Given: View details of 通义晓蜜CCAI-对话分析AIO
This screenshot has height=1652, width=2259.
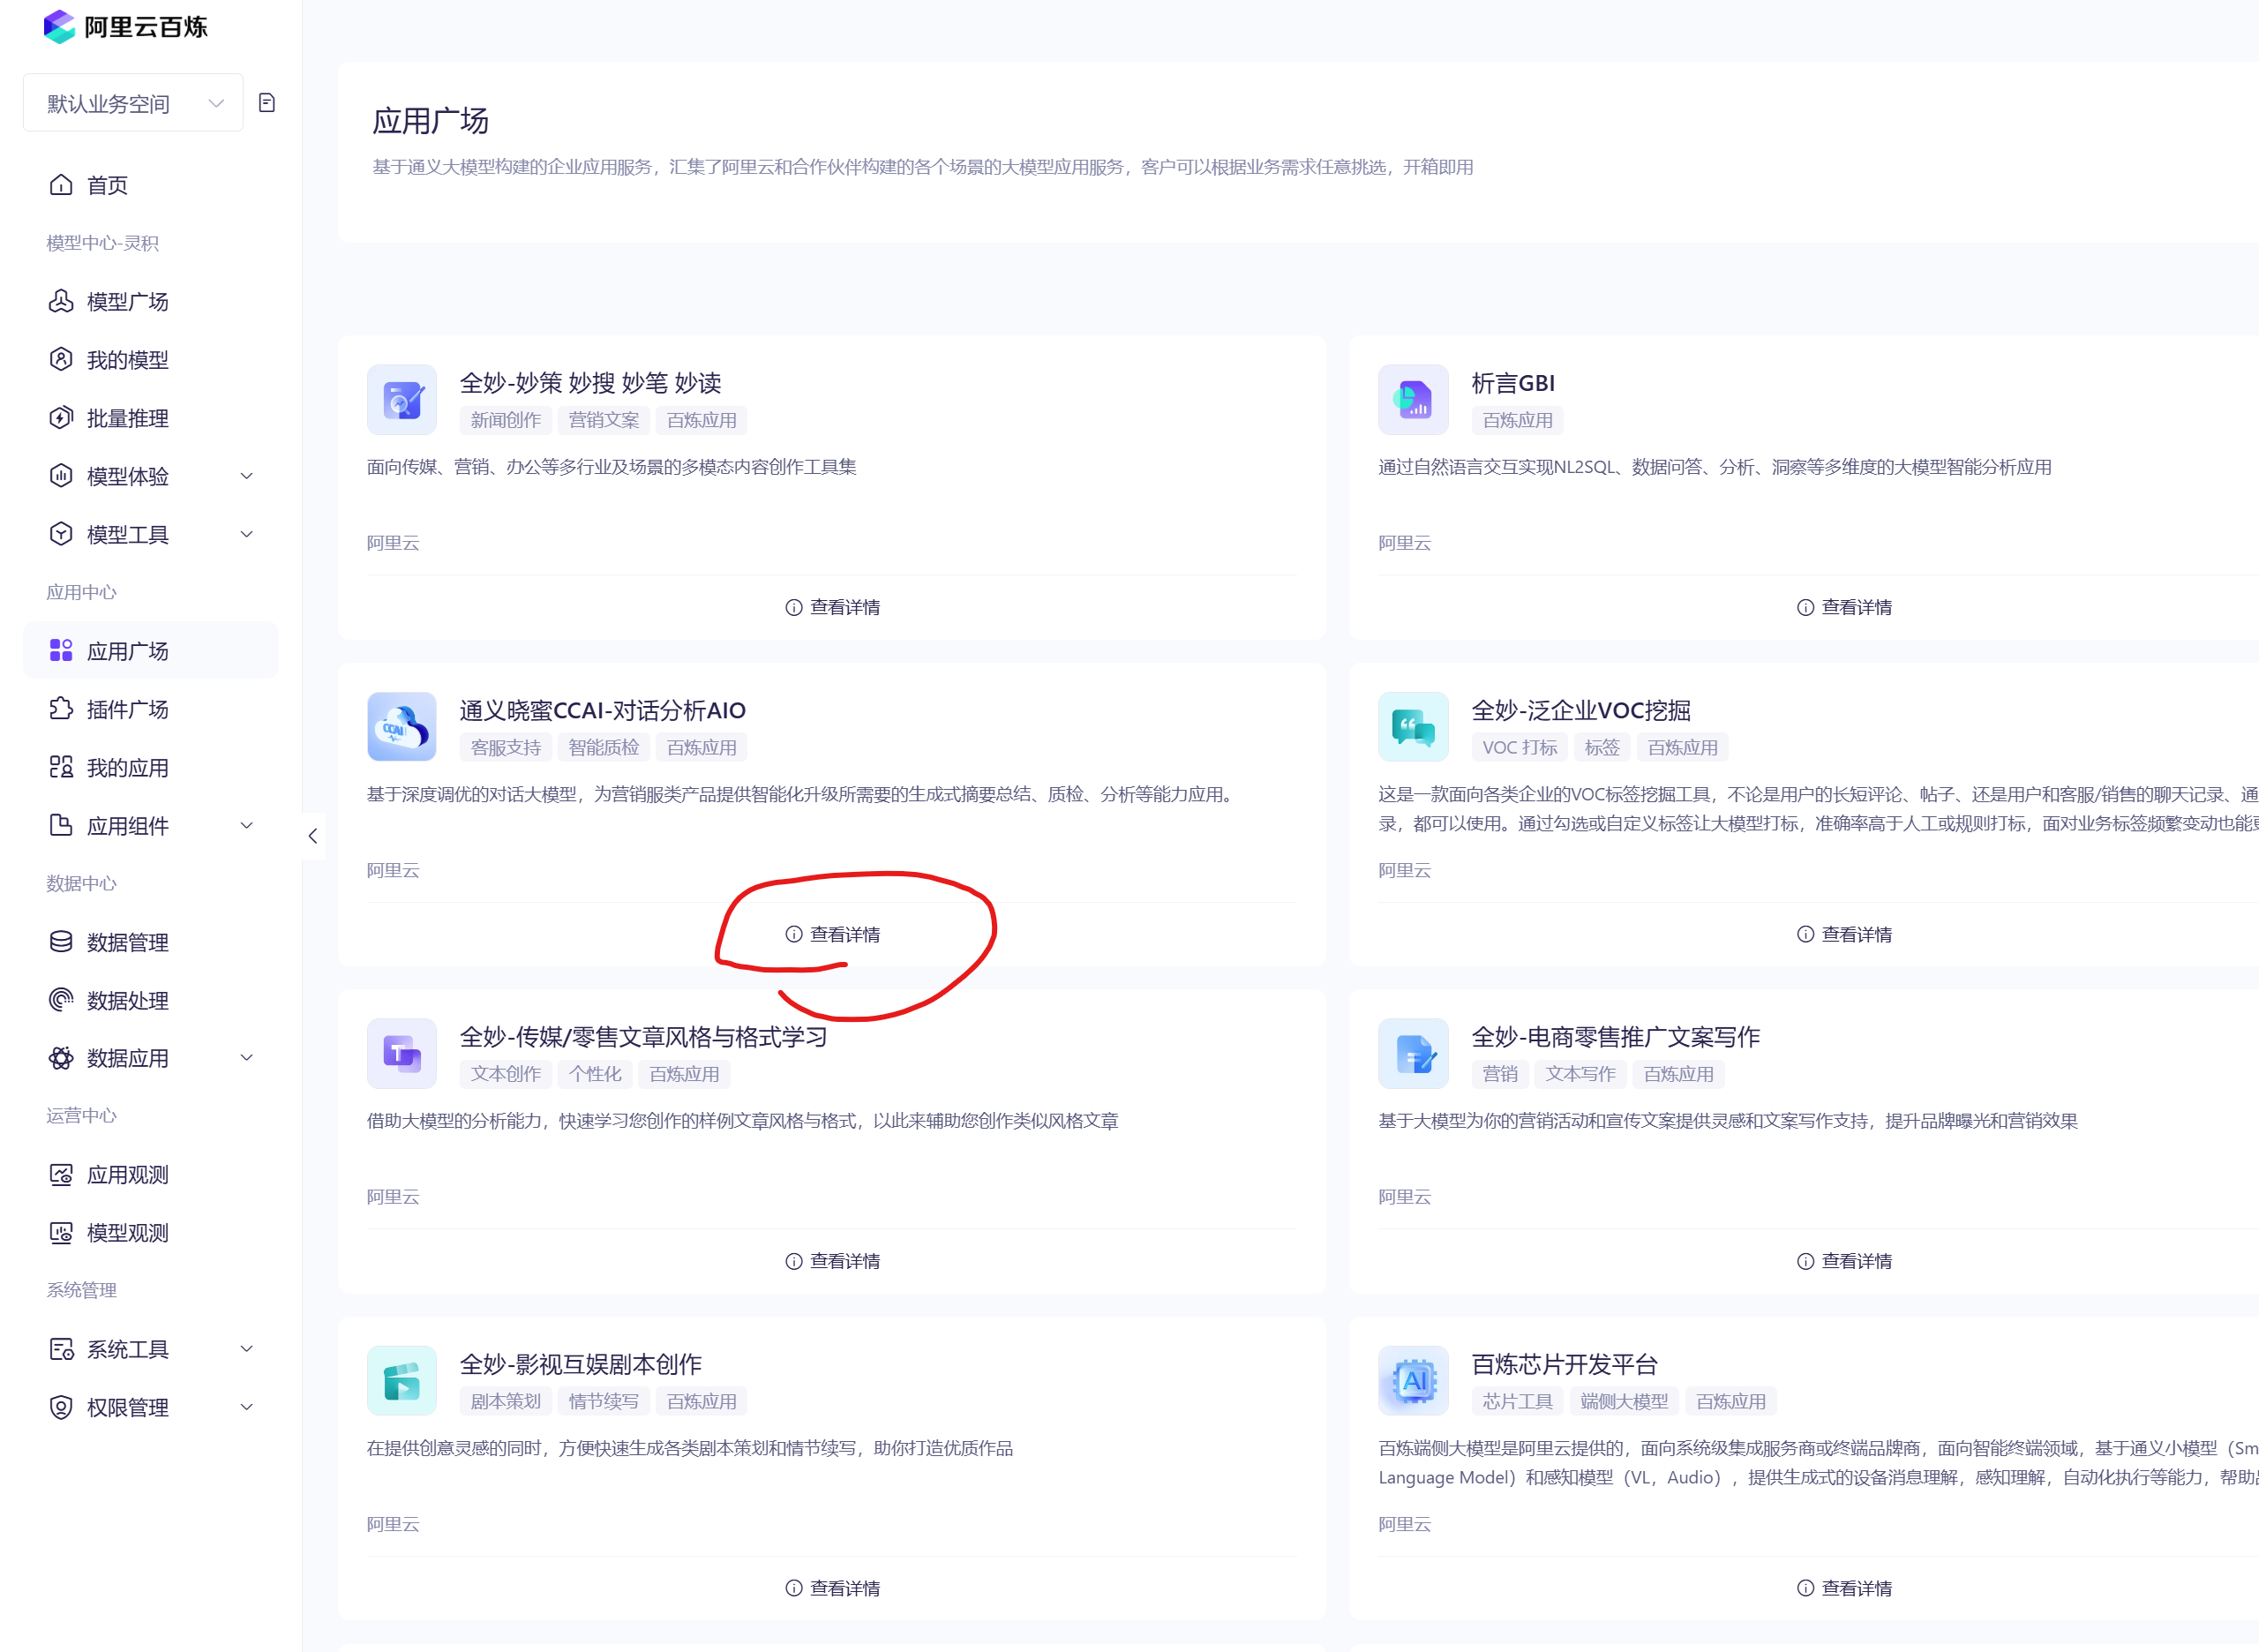Looking at the screenshot, I should [833, 934].
